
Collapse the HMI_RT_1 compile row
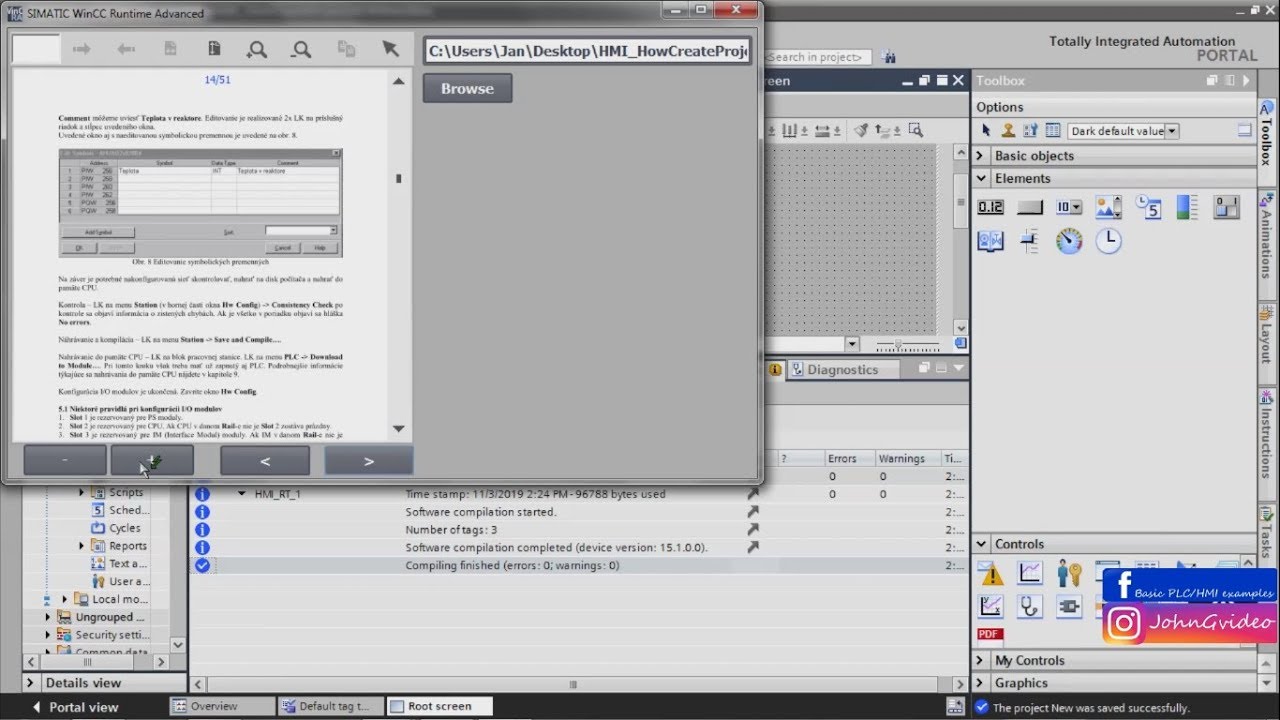[242, 494]
